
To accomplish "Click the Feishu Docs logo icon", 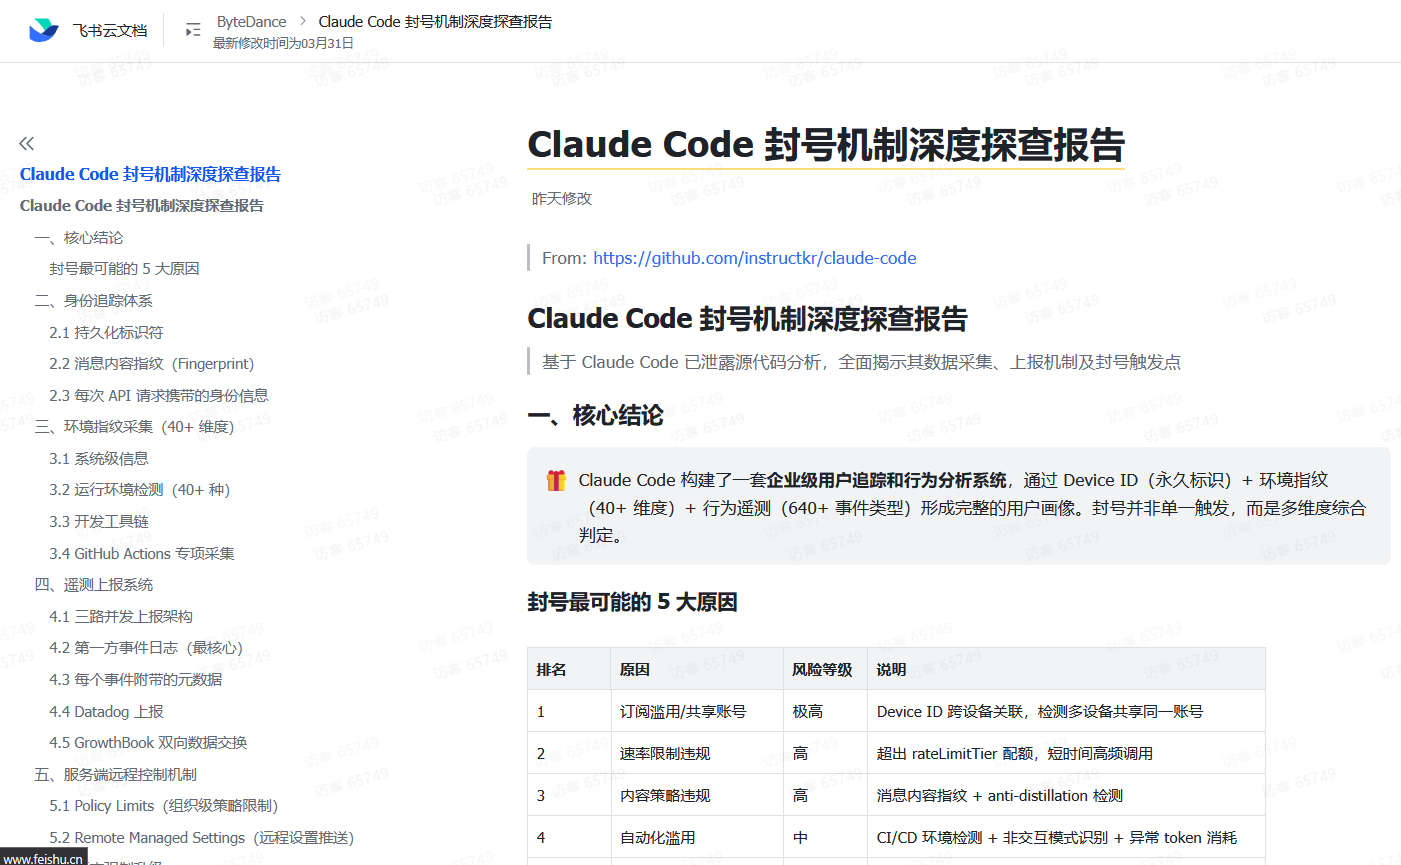I will click(43, 30).
